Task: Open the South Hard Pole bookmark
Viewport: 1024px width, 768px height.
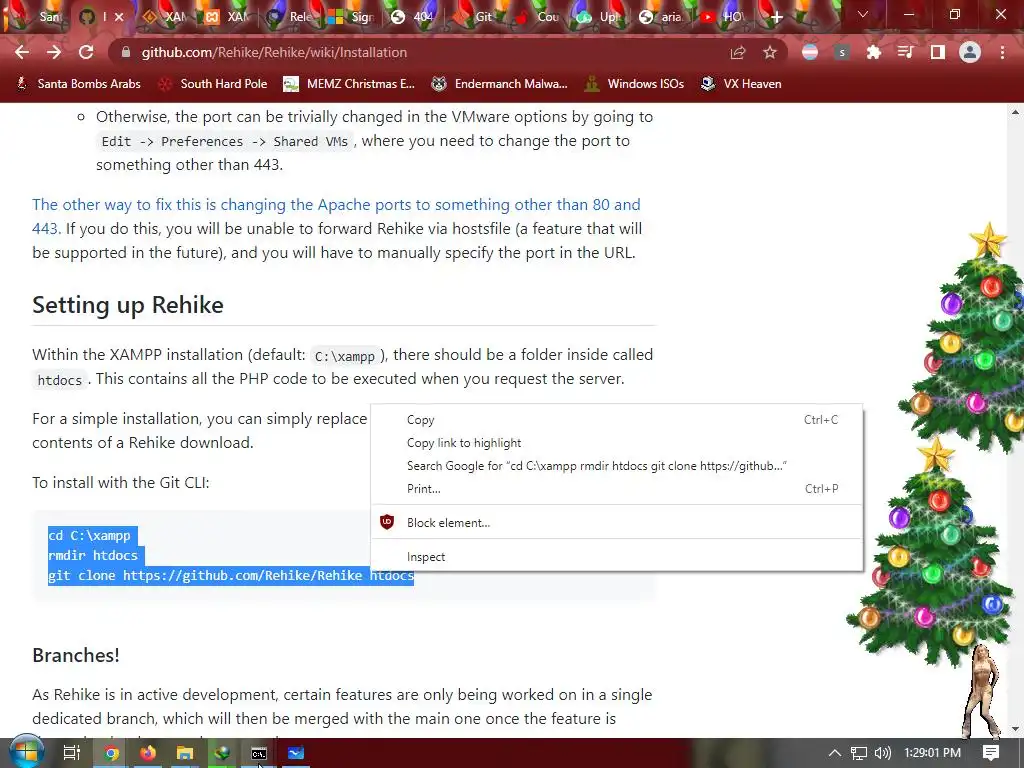Action: [214, 84]
